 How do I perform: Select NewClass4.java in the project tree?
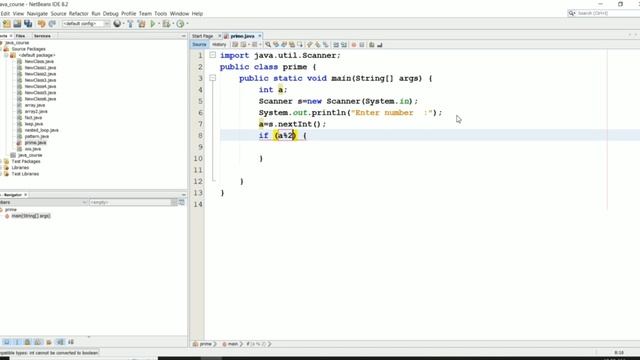pyautogui.click(x=40, y=87)
